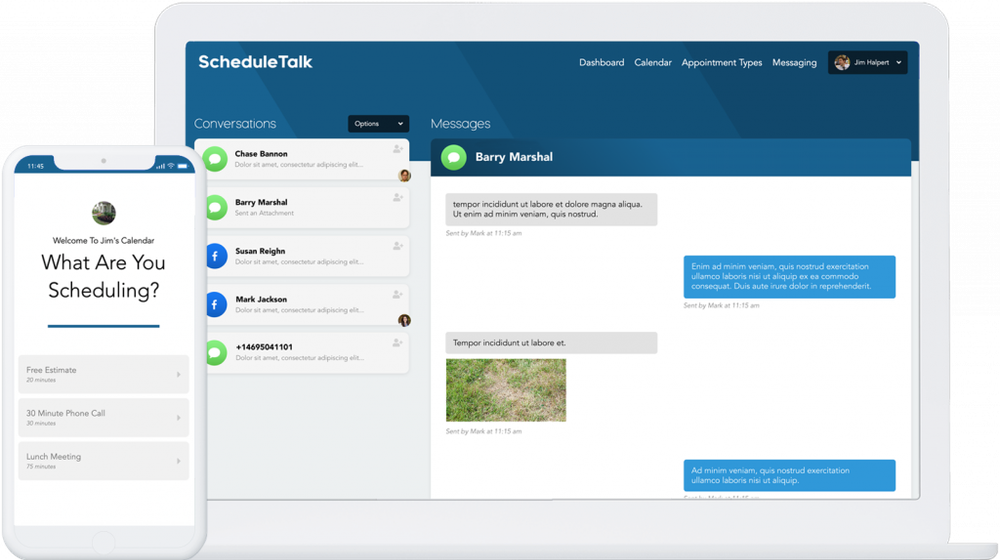The image size is (1000, 560).
Task: Open the Messaging section
Action: click(x=794, y=63)
